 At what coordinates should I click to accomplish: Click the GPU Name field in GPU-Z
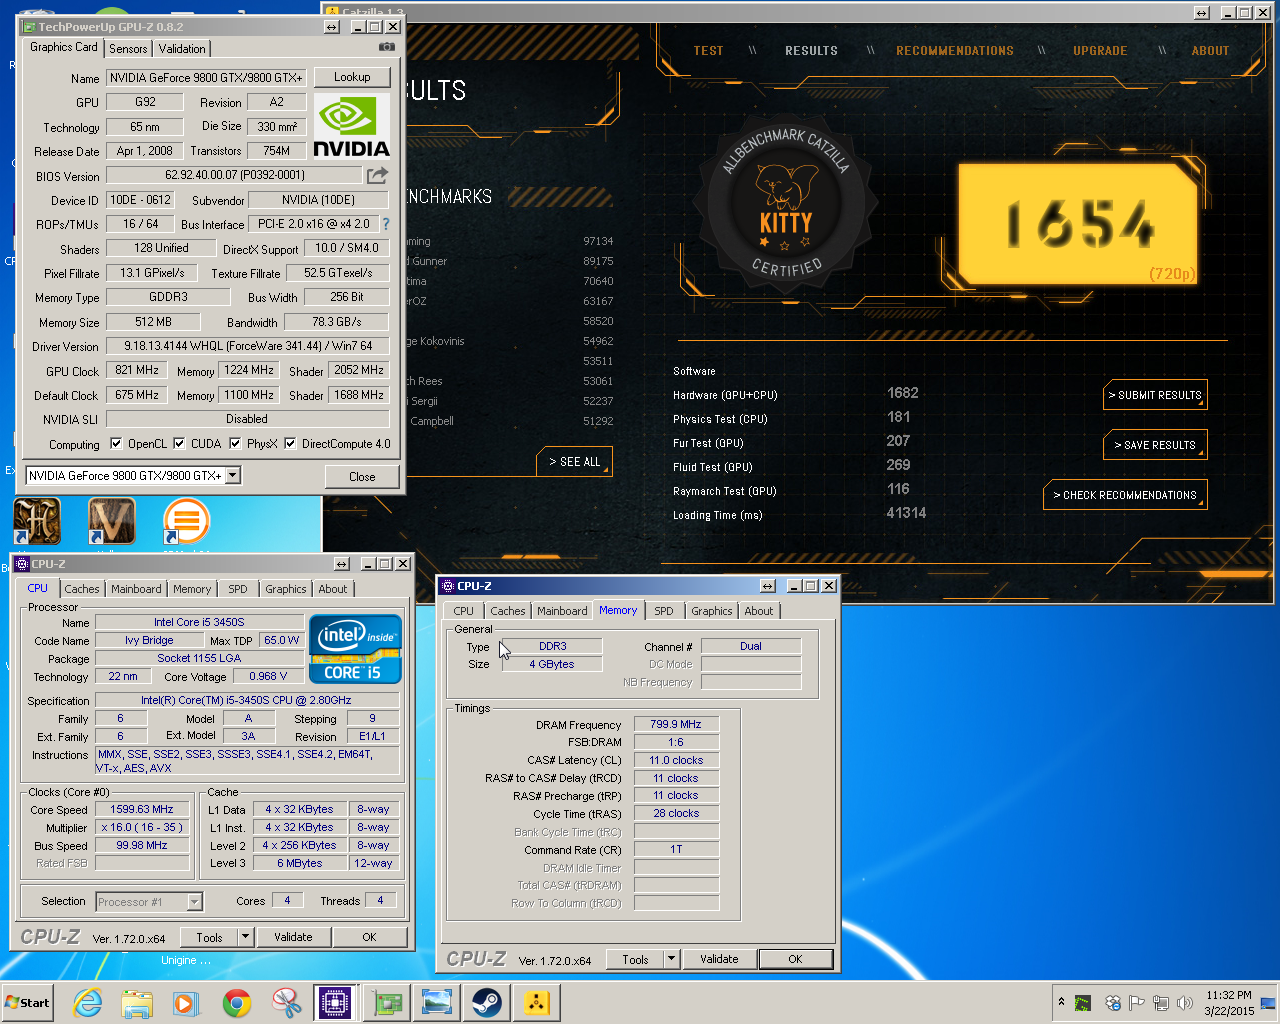pyautogui.click(x=206, y=78)
